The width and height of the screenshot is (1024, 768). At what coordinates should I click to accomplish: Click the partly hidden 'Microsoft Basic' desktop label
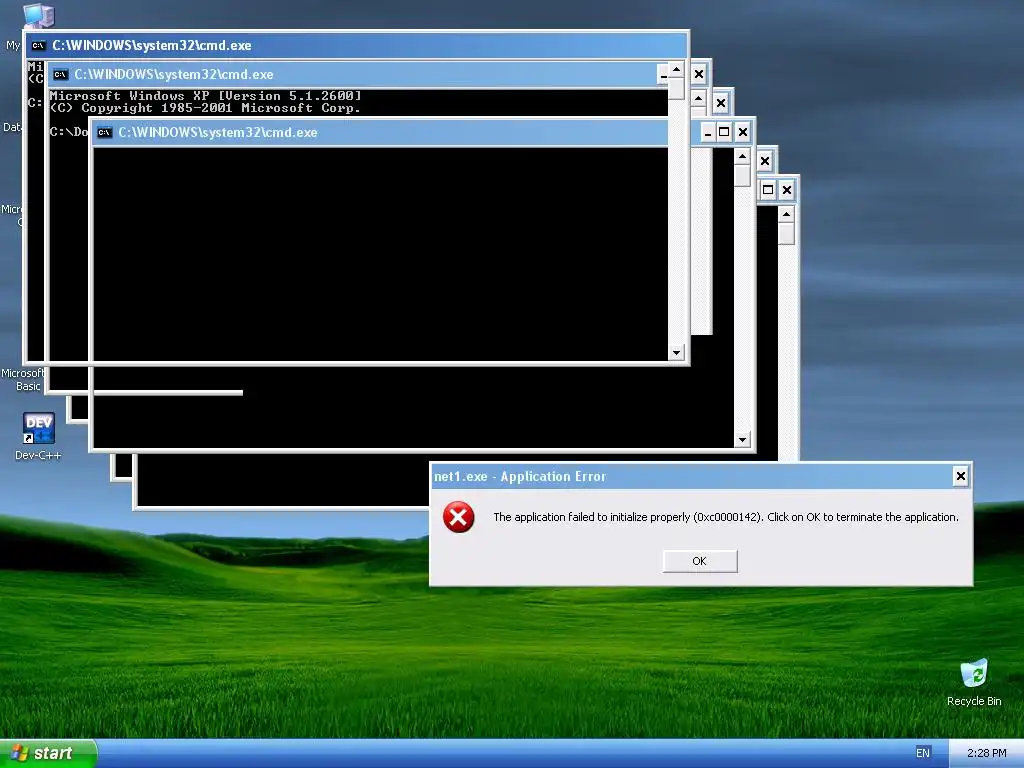(x=22, y=379)
